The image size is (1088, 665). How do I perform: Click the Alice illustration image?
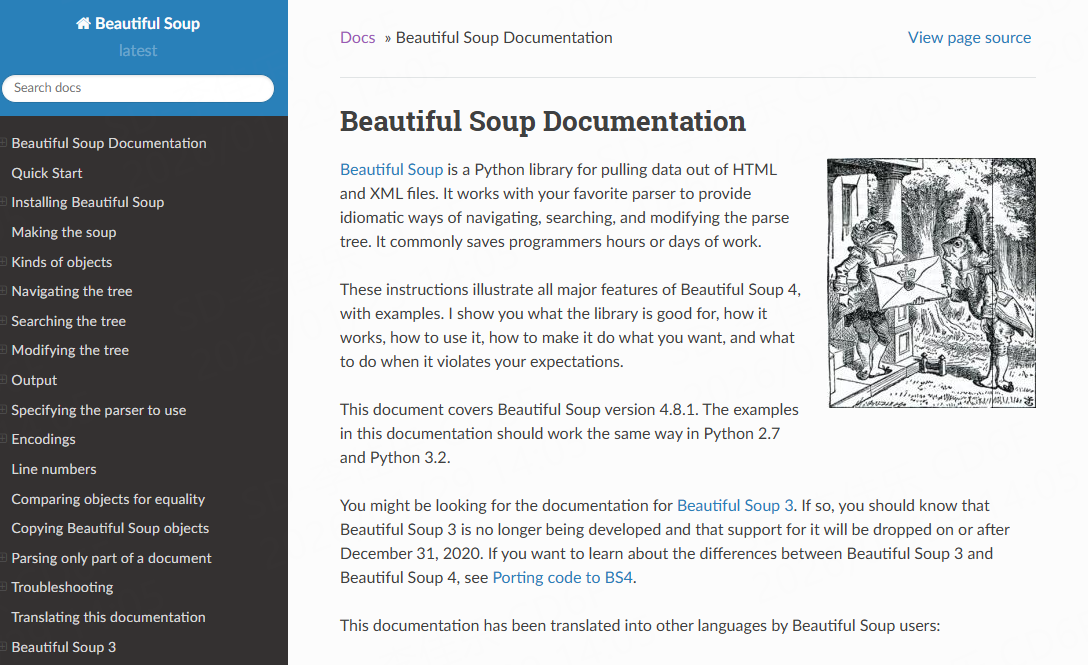(x=931, y=283)
